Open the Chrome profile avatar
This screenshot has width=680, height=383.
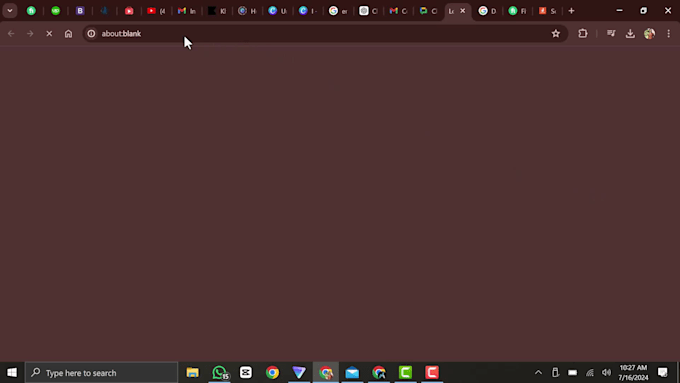click(x=649, y=33)
